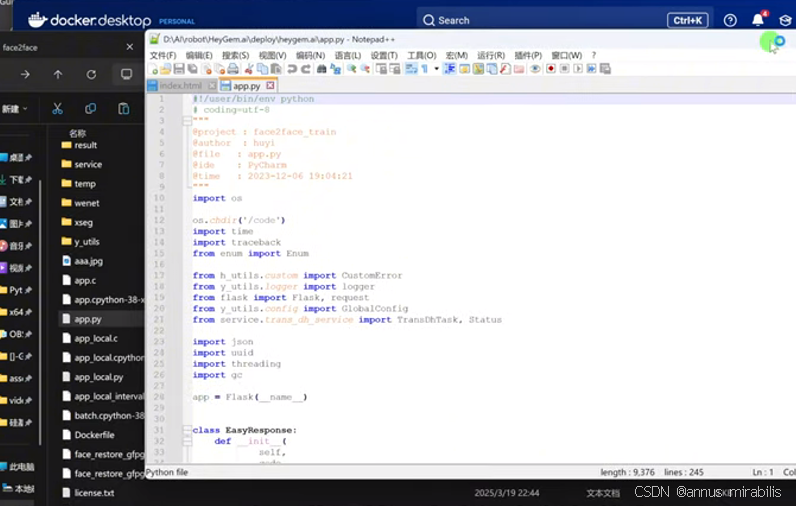Close the app.py tab with red X

270,86
